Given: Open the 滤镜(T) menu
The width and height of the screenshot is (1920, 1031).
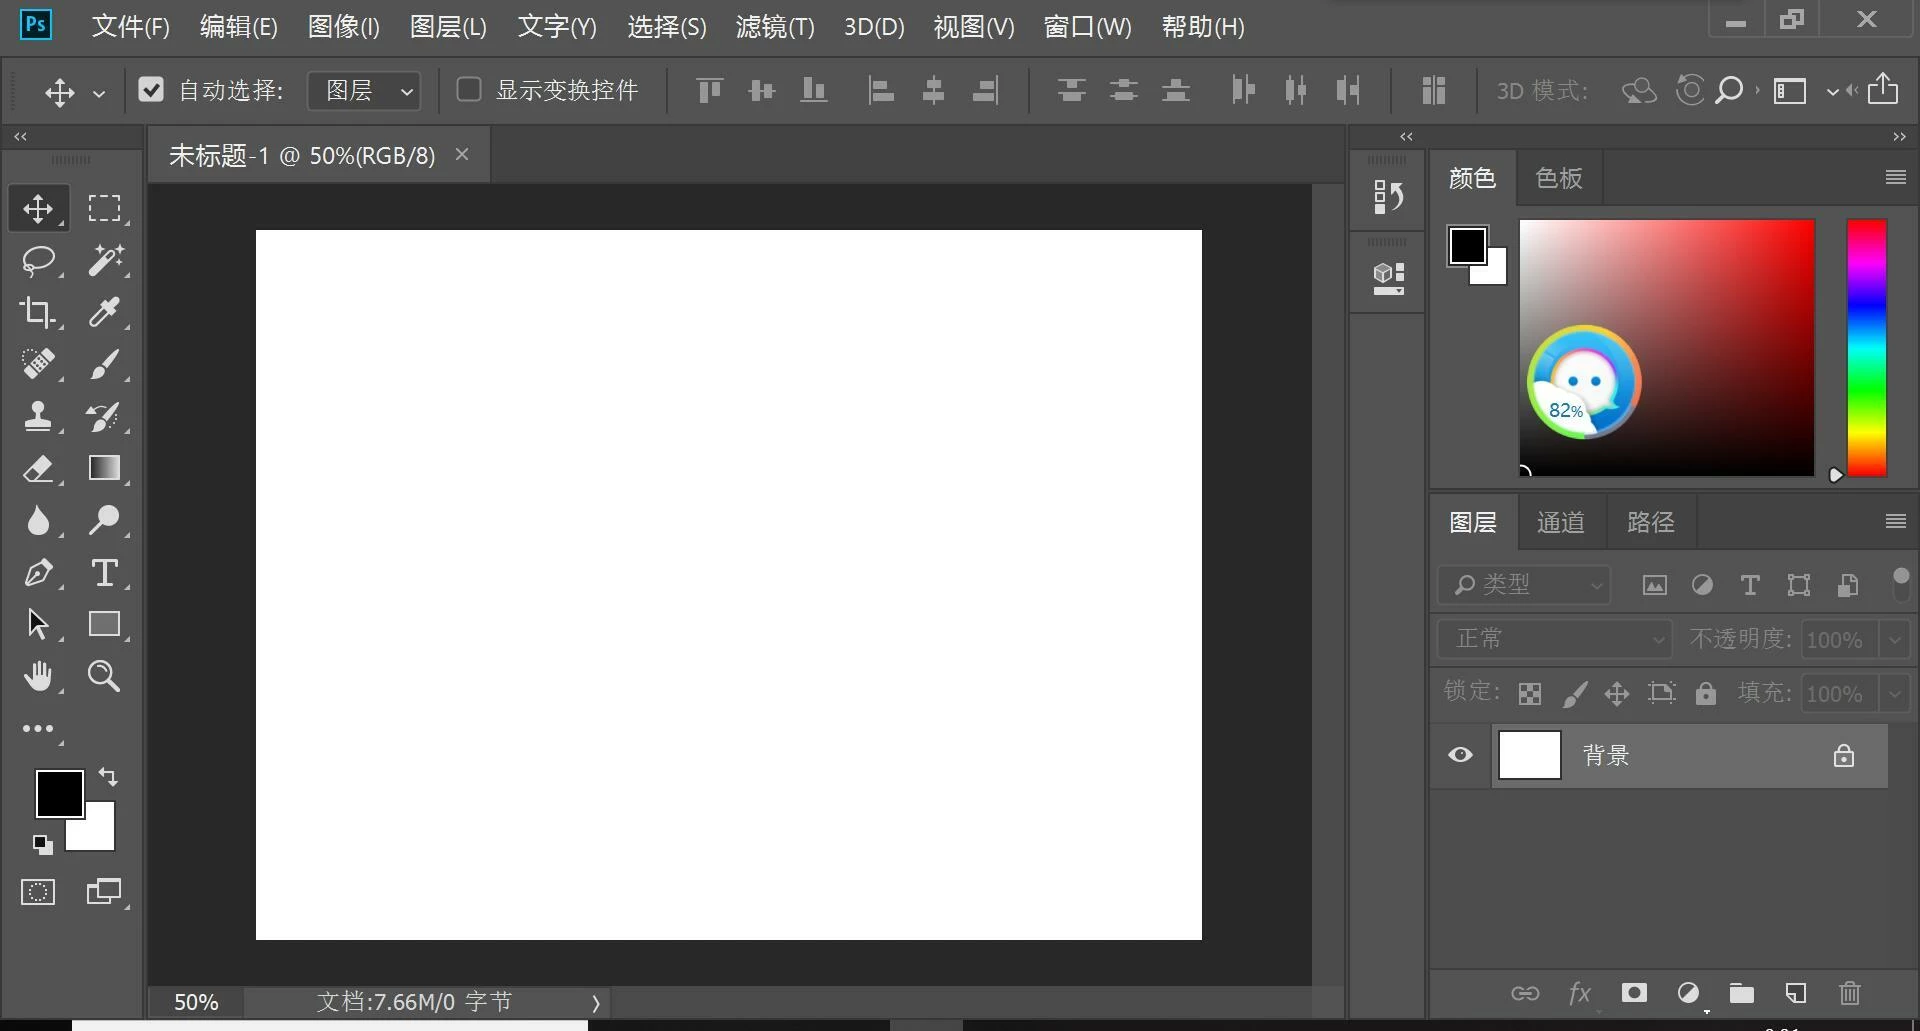Looking at the screenshot, I should 775,27.
